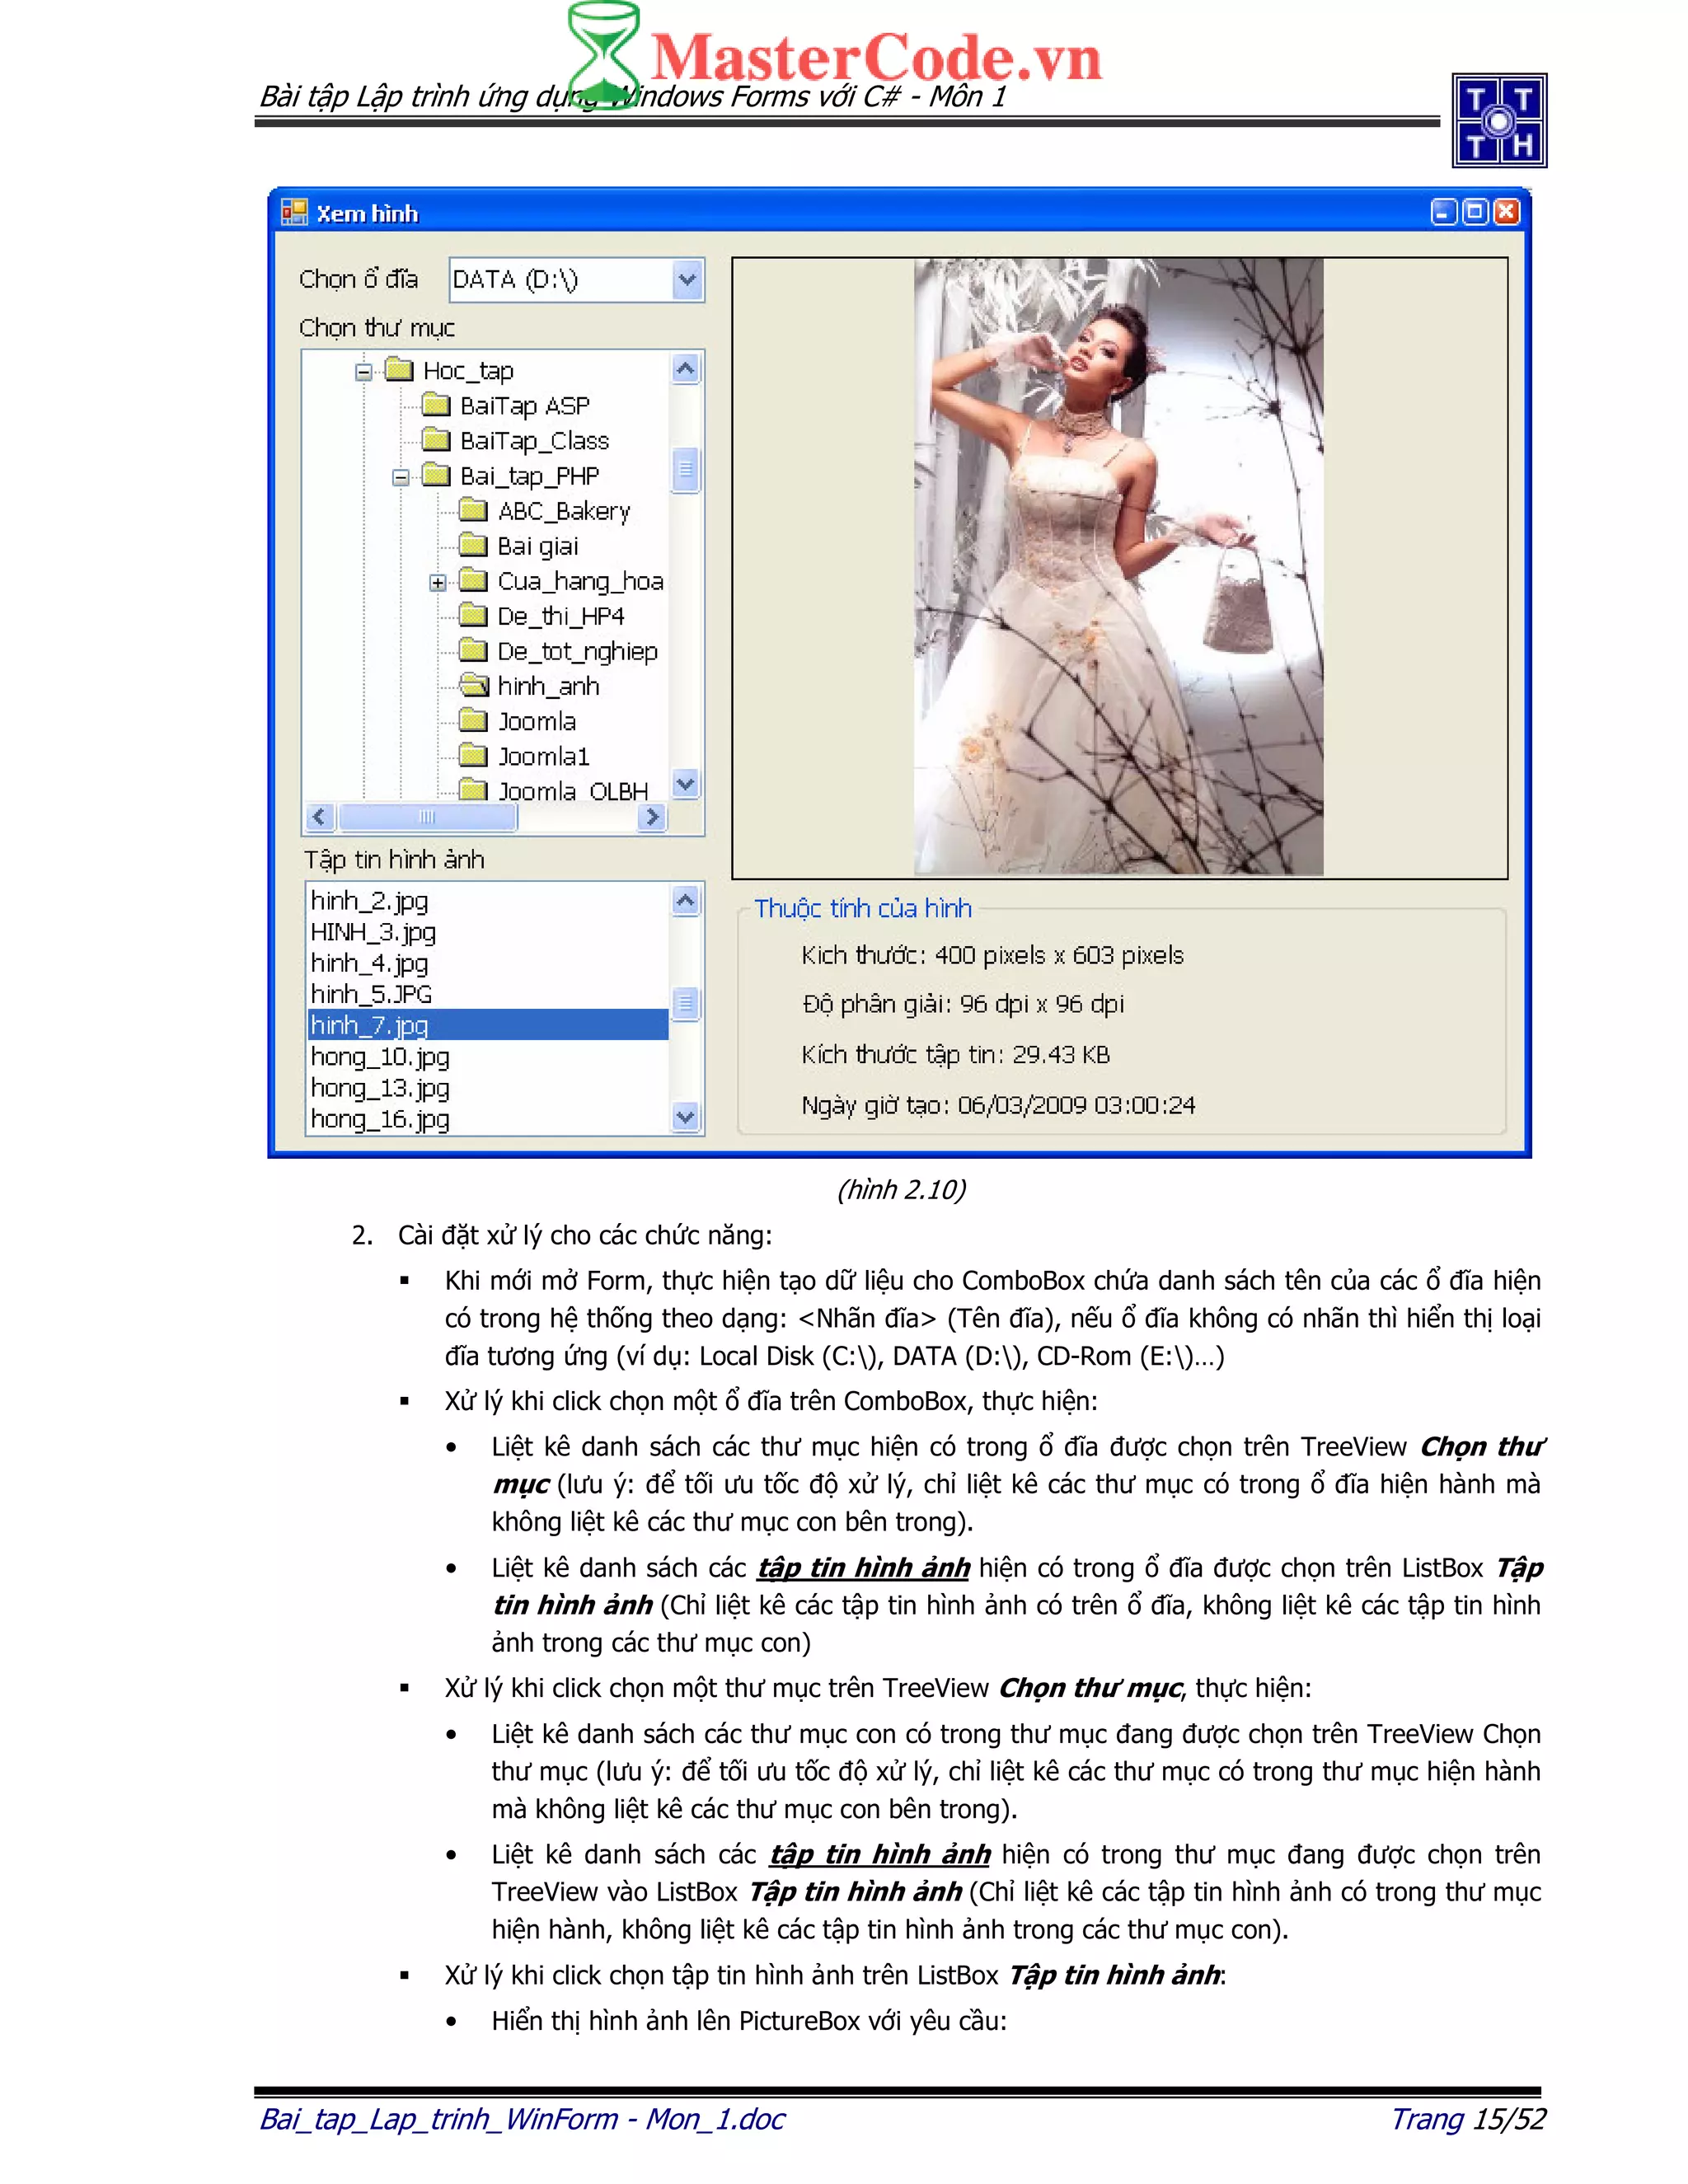
Task: Expand the Cua_hang_hoa folder node
Action: [438, 582]
